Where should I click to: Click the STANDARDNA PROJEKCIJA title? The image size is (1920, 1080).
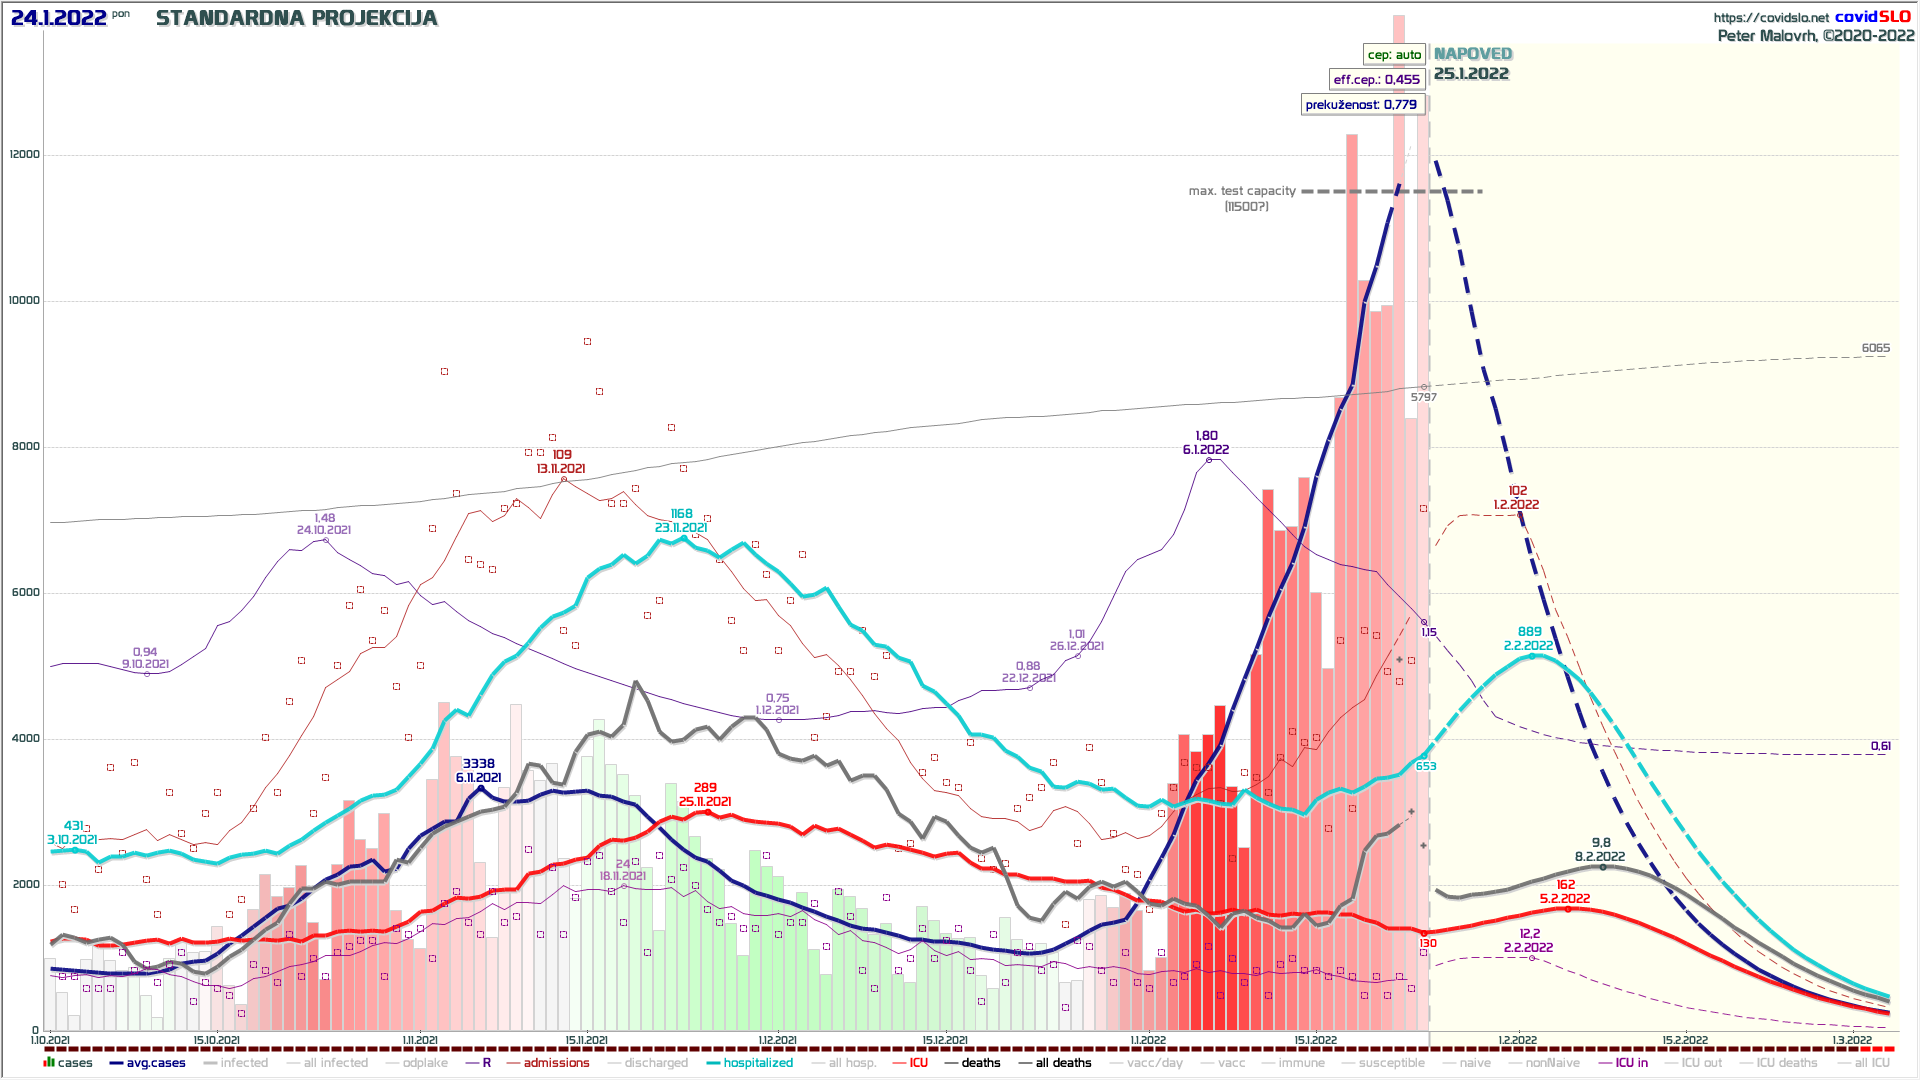coord(296,18)
